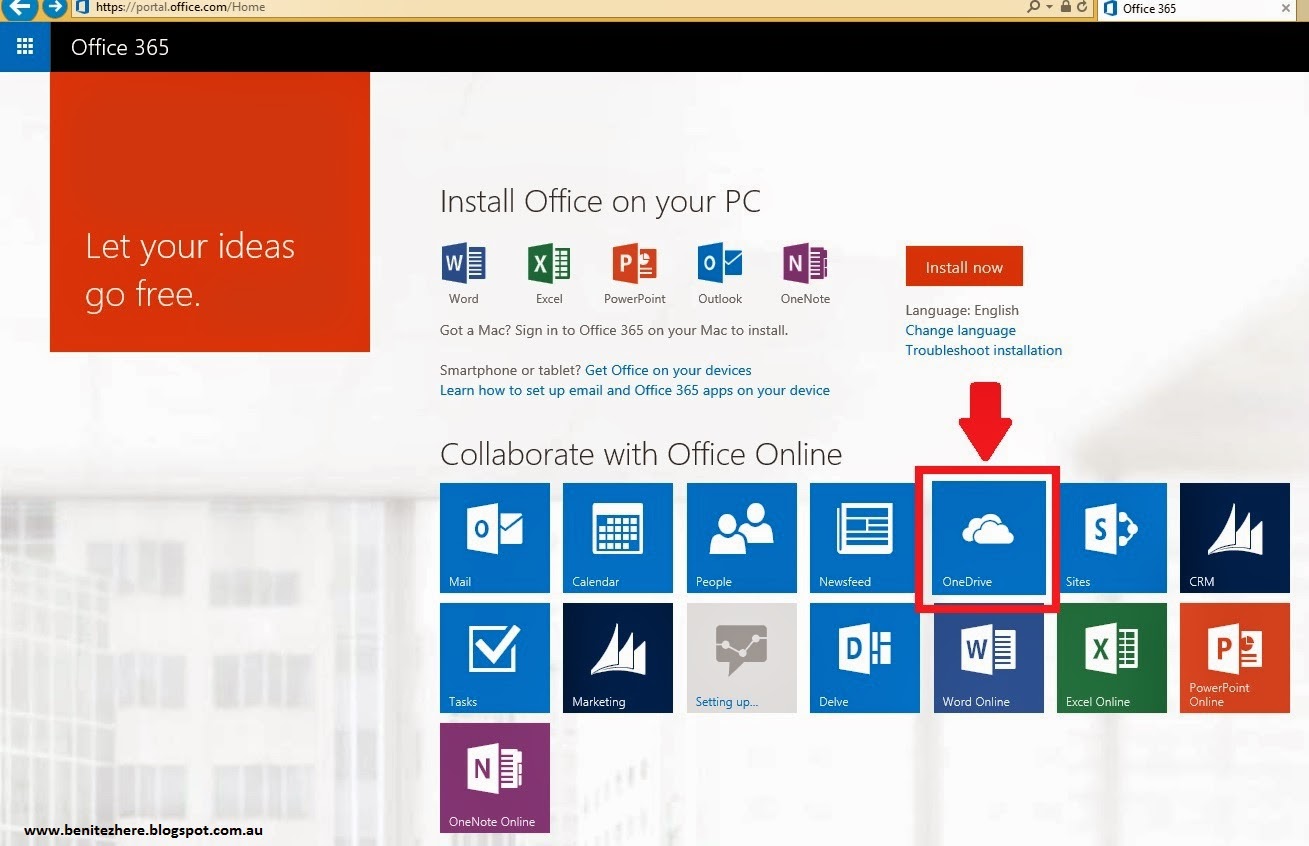Screen dimensions: 1309x846
Task: Click the address bar search magnifier icon
Action: tap(1033, 7)
